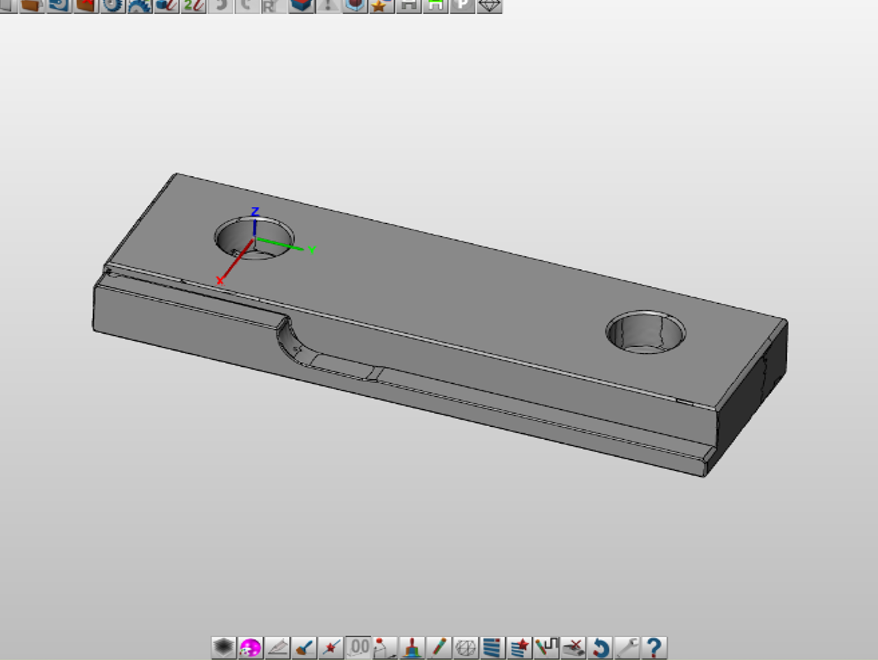
Task: Select the right circular hole on the part
Action: click(x=646, y=330)
